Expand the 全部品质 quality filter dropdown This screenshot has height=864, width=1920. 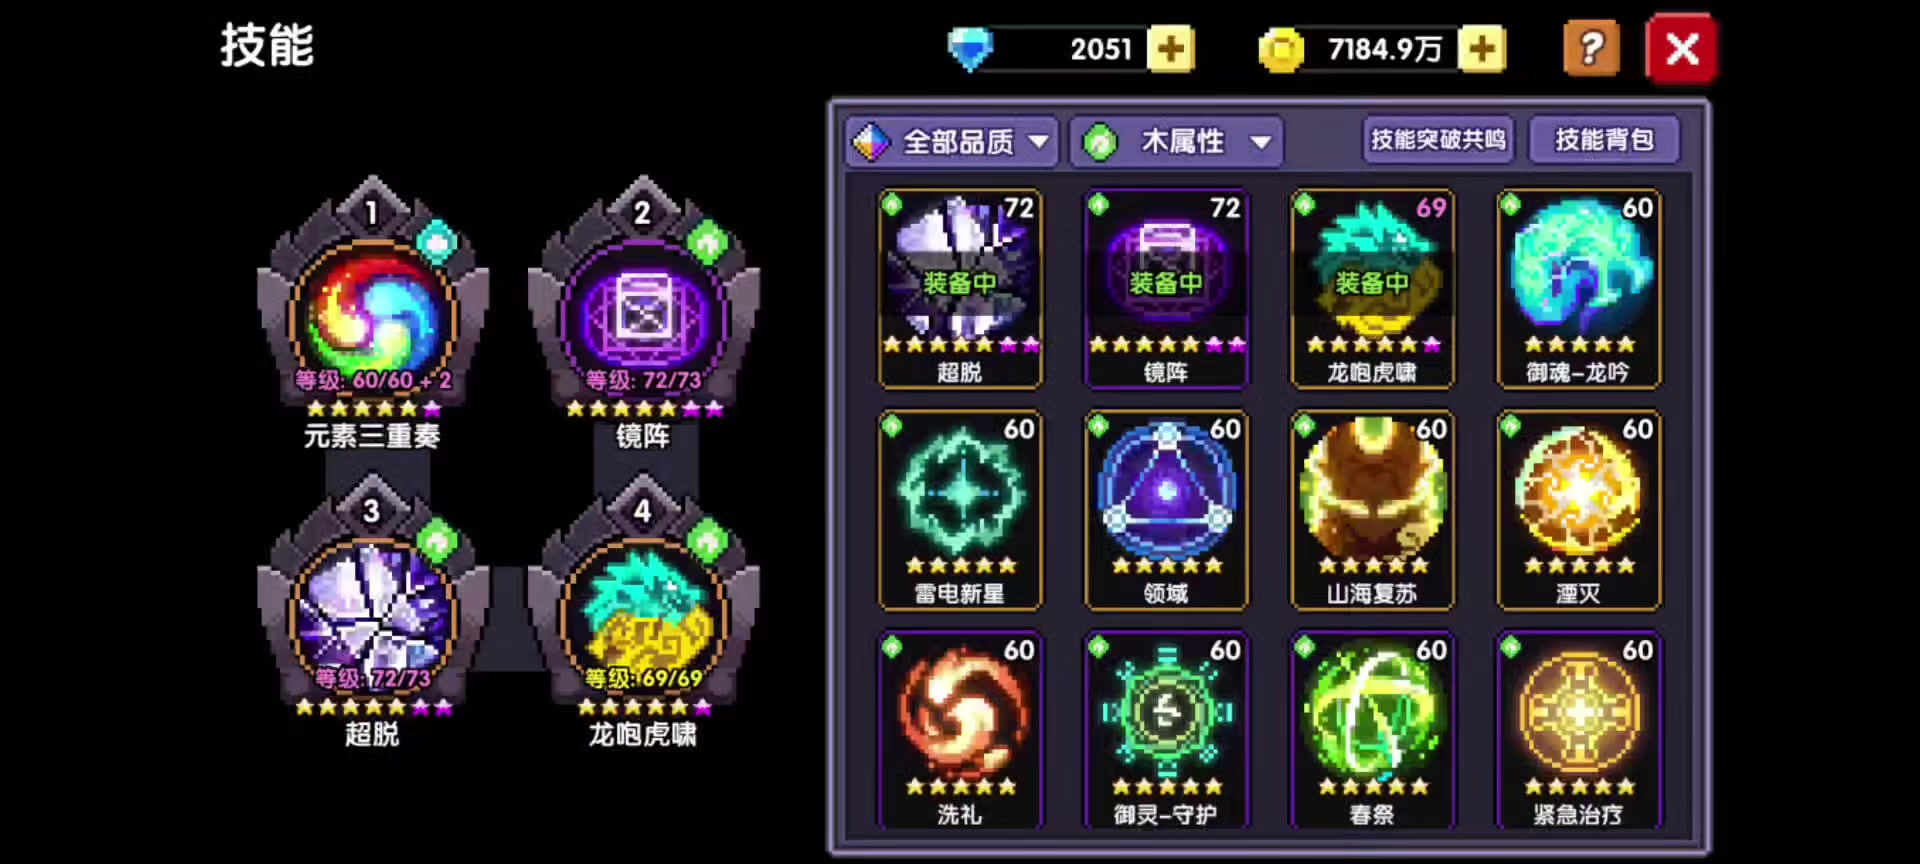click(x=952, y=142)
